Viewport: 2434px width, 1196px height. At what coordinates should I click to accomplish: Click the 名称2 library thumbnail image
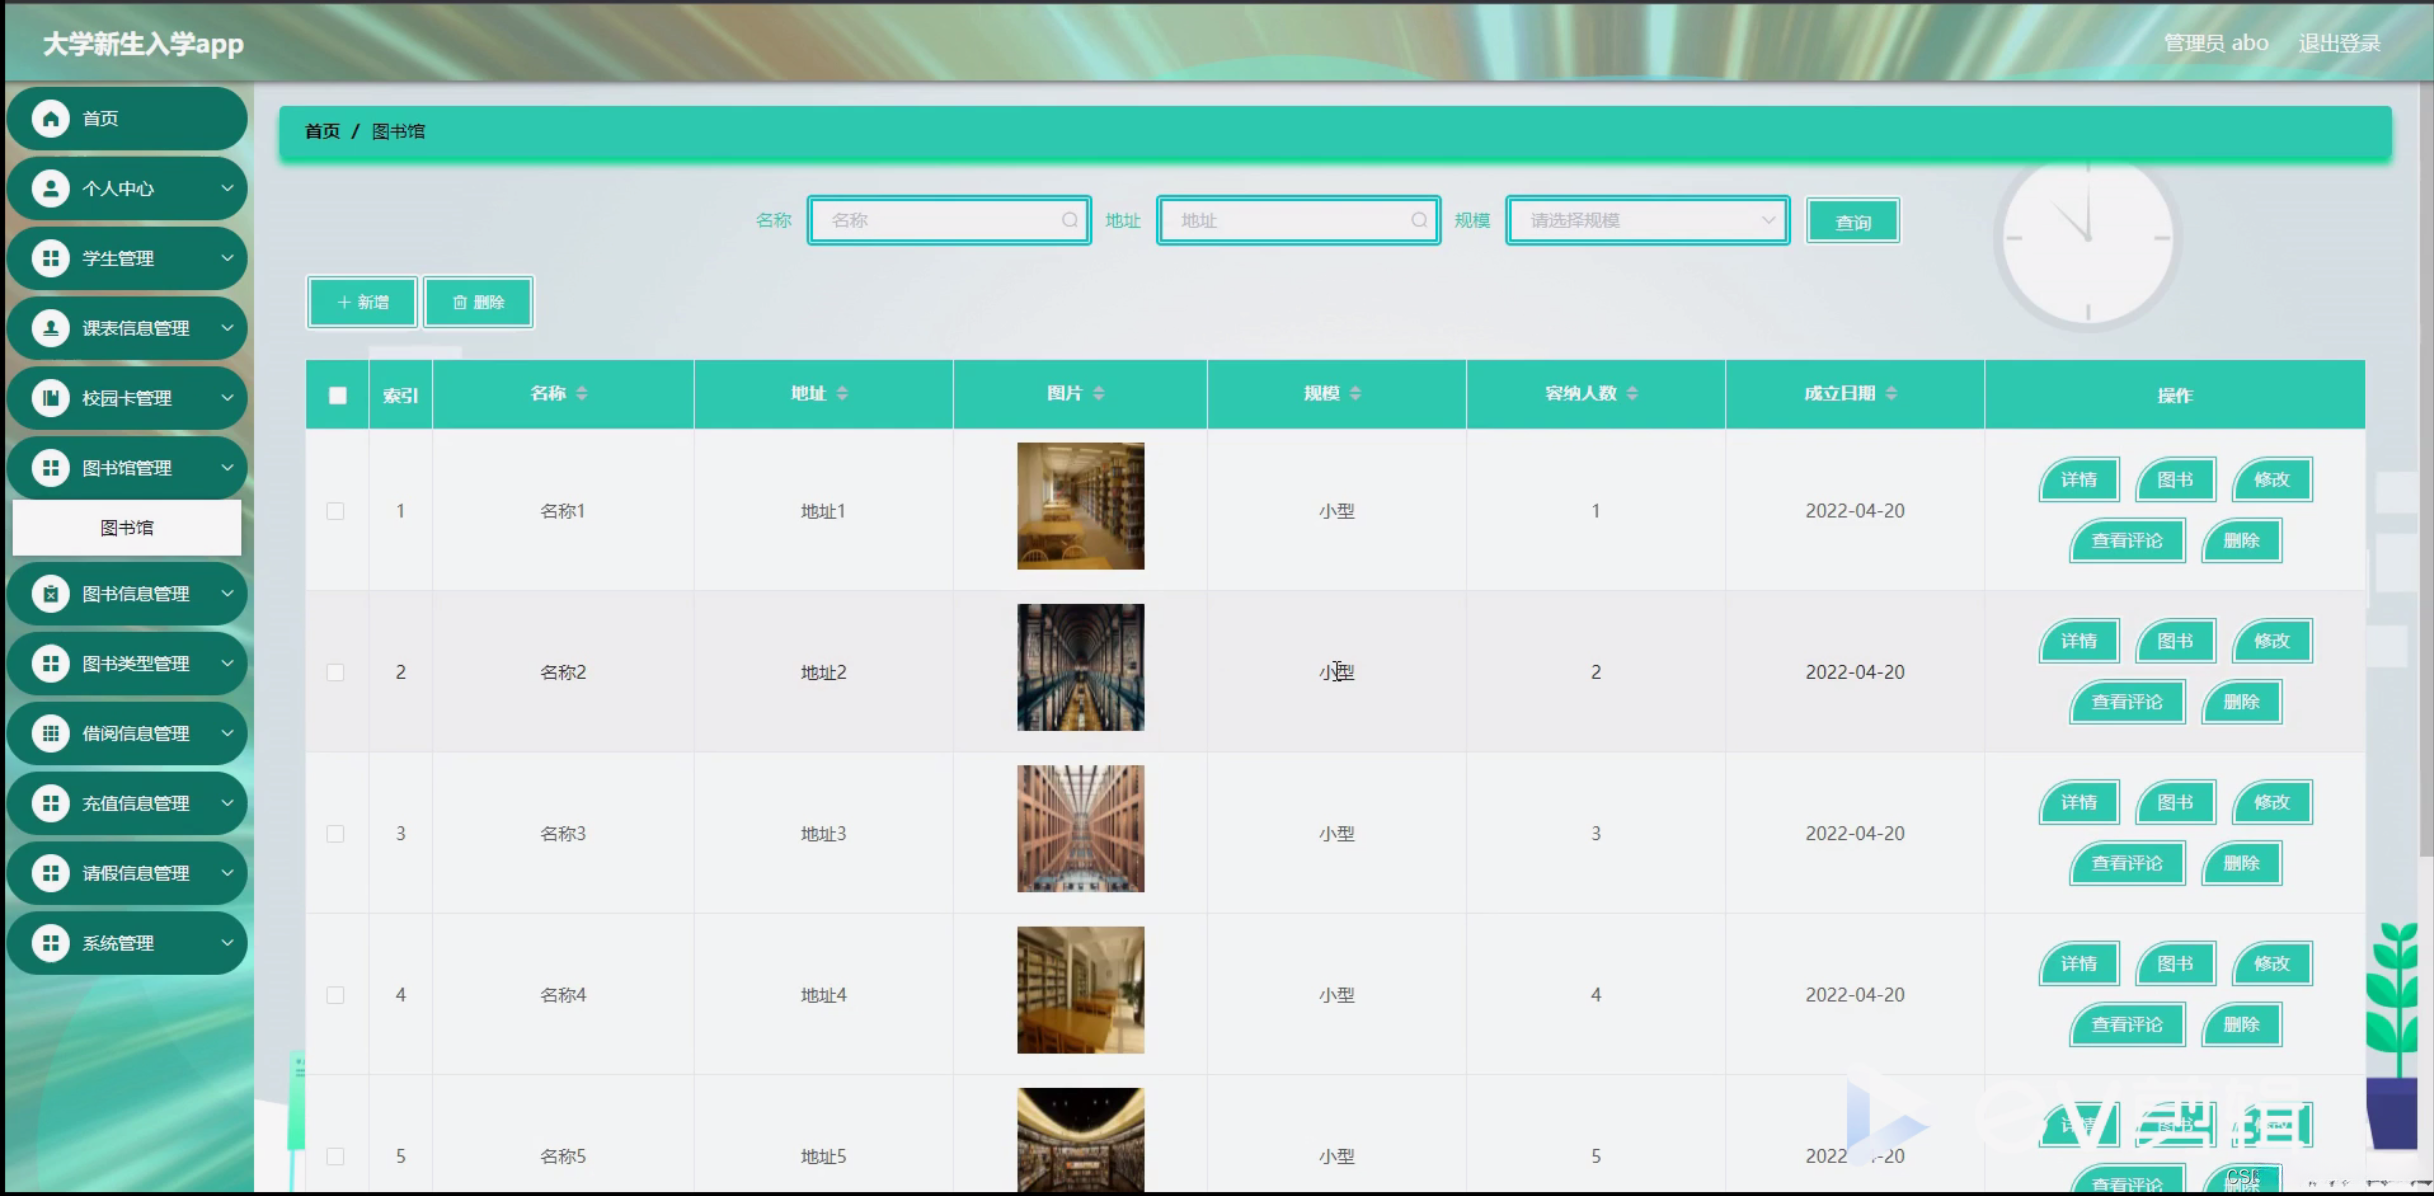tap(1080, 667)
